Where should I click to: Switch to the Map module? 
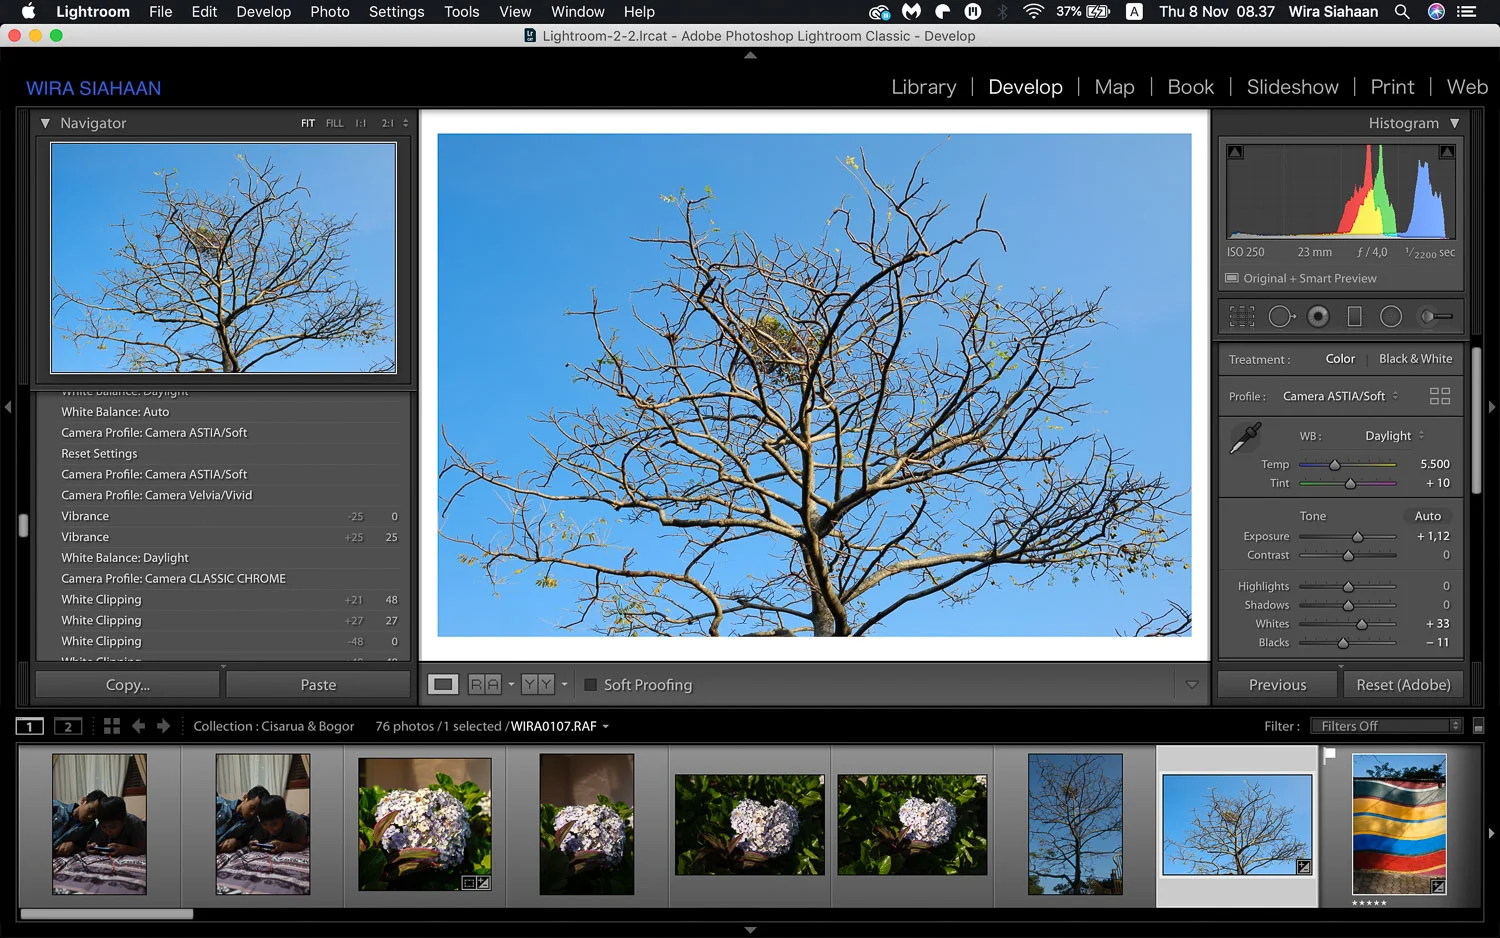tap(1114, 87)
